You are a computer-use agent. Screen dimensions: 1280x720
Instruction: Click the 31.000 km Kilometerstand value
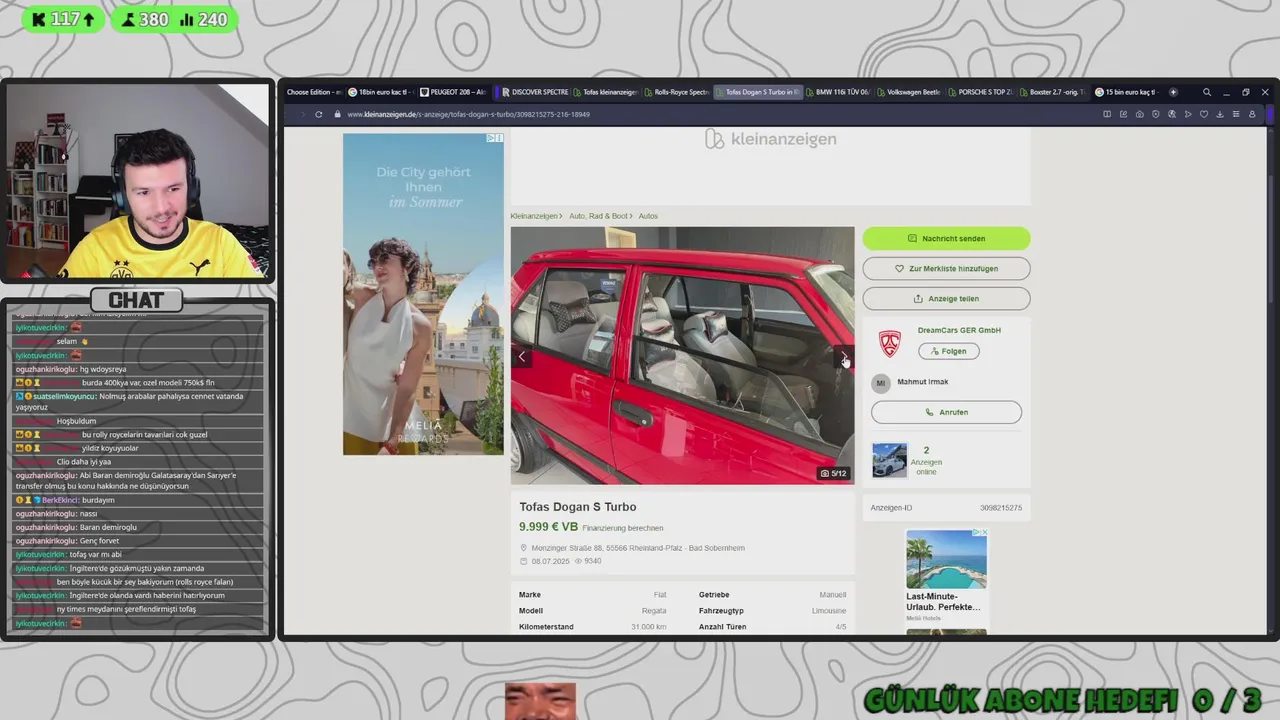coord(648,627)
